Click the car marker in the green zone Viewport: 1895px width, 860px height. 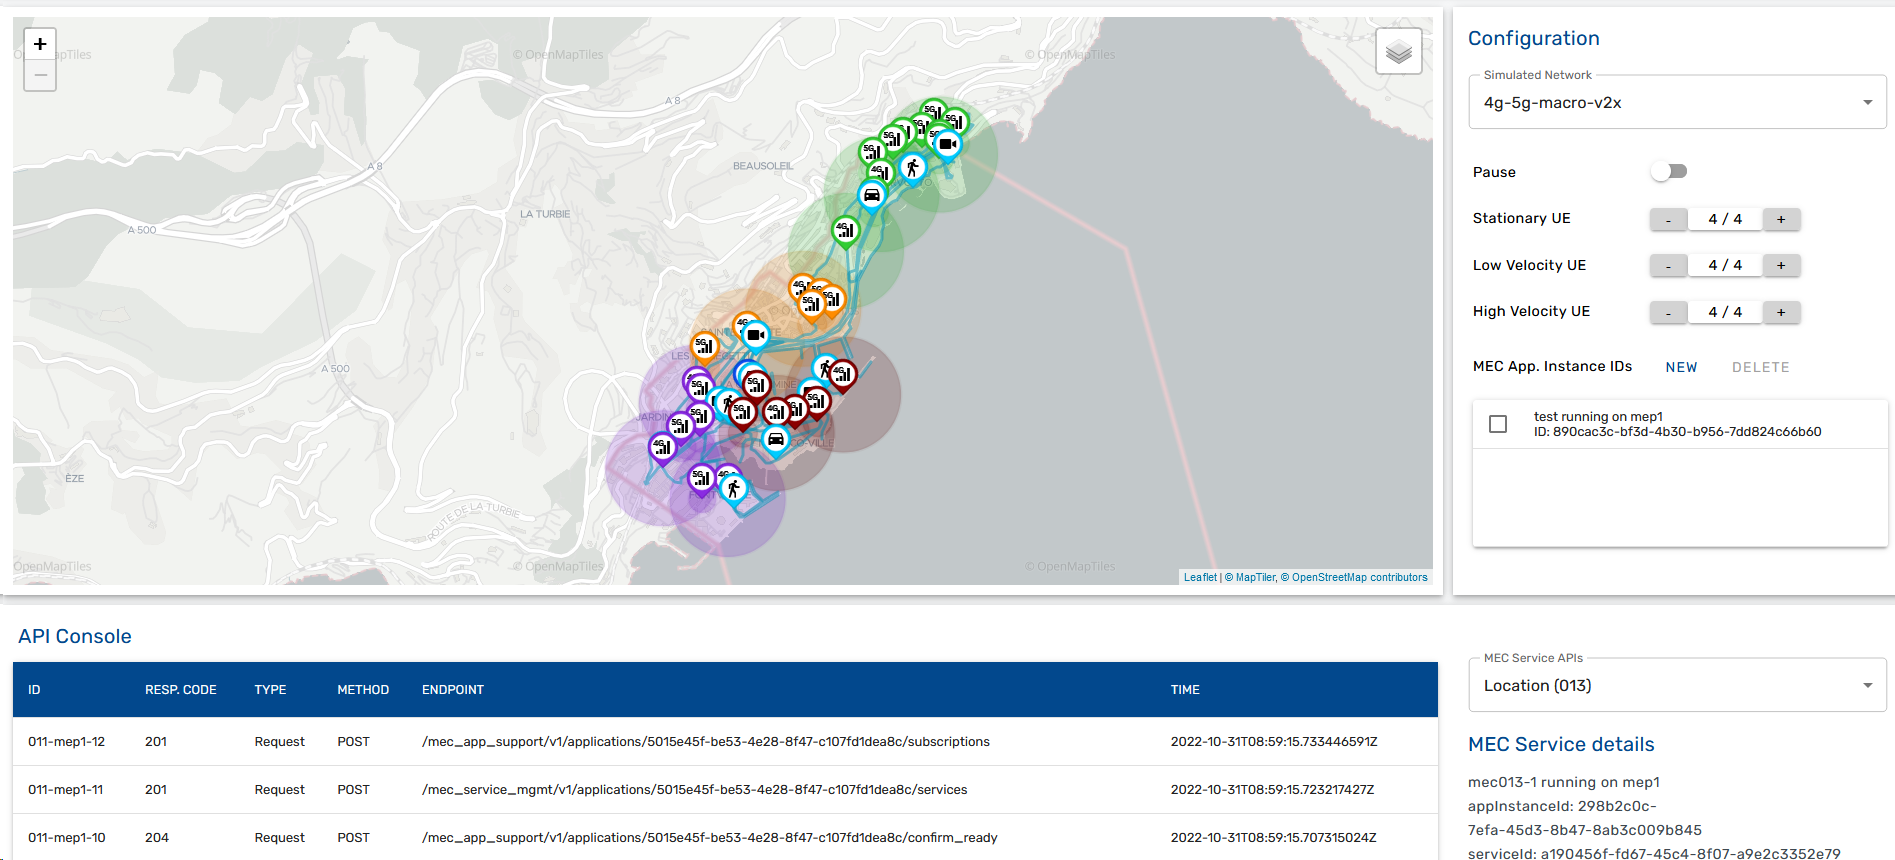[872, 194]
